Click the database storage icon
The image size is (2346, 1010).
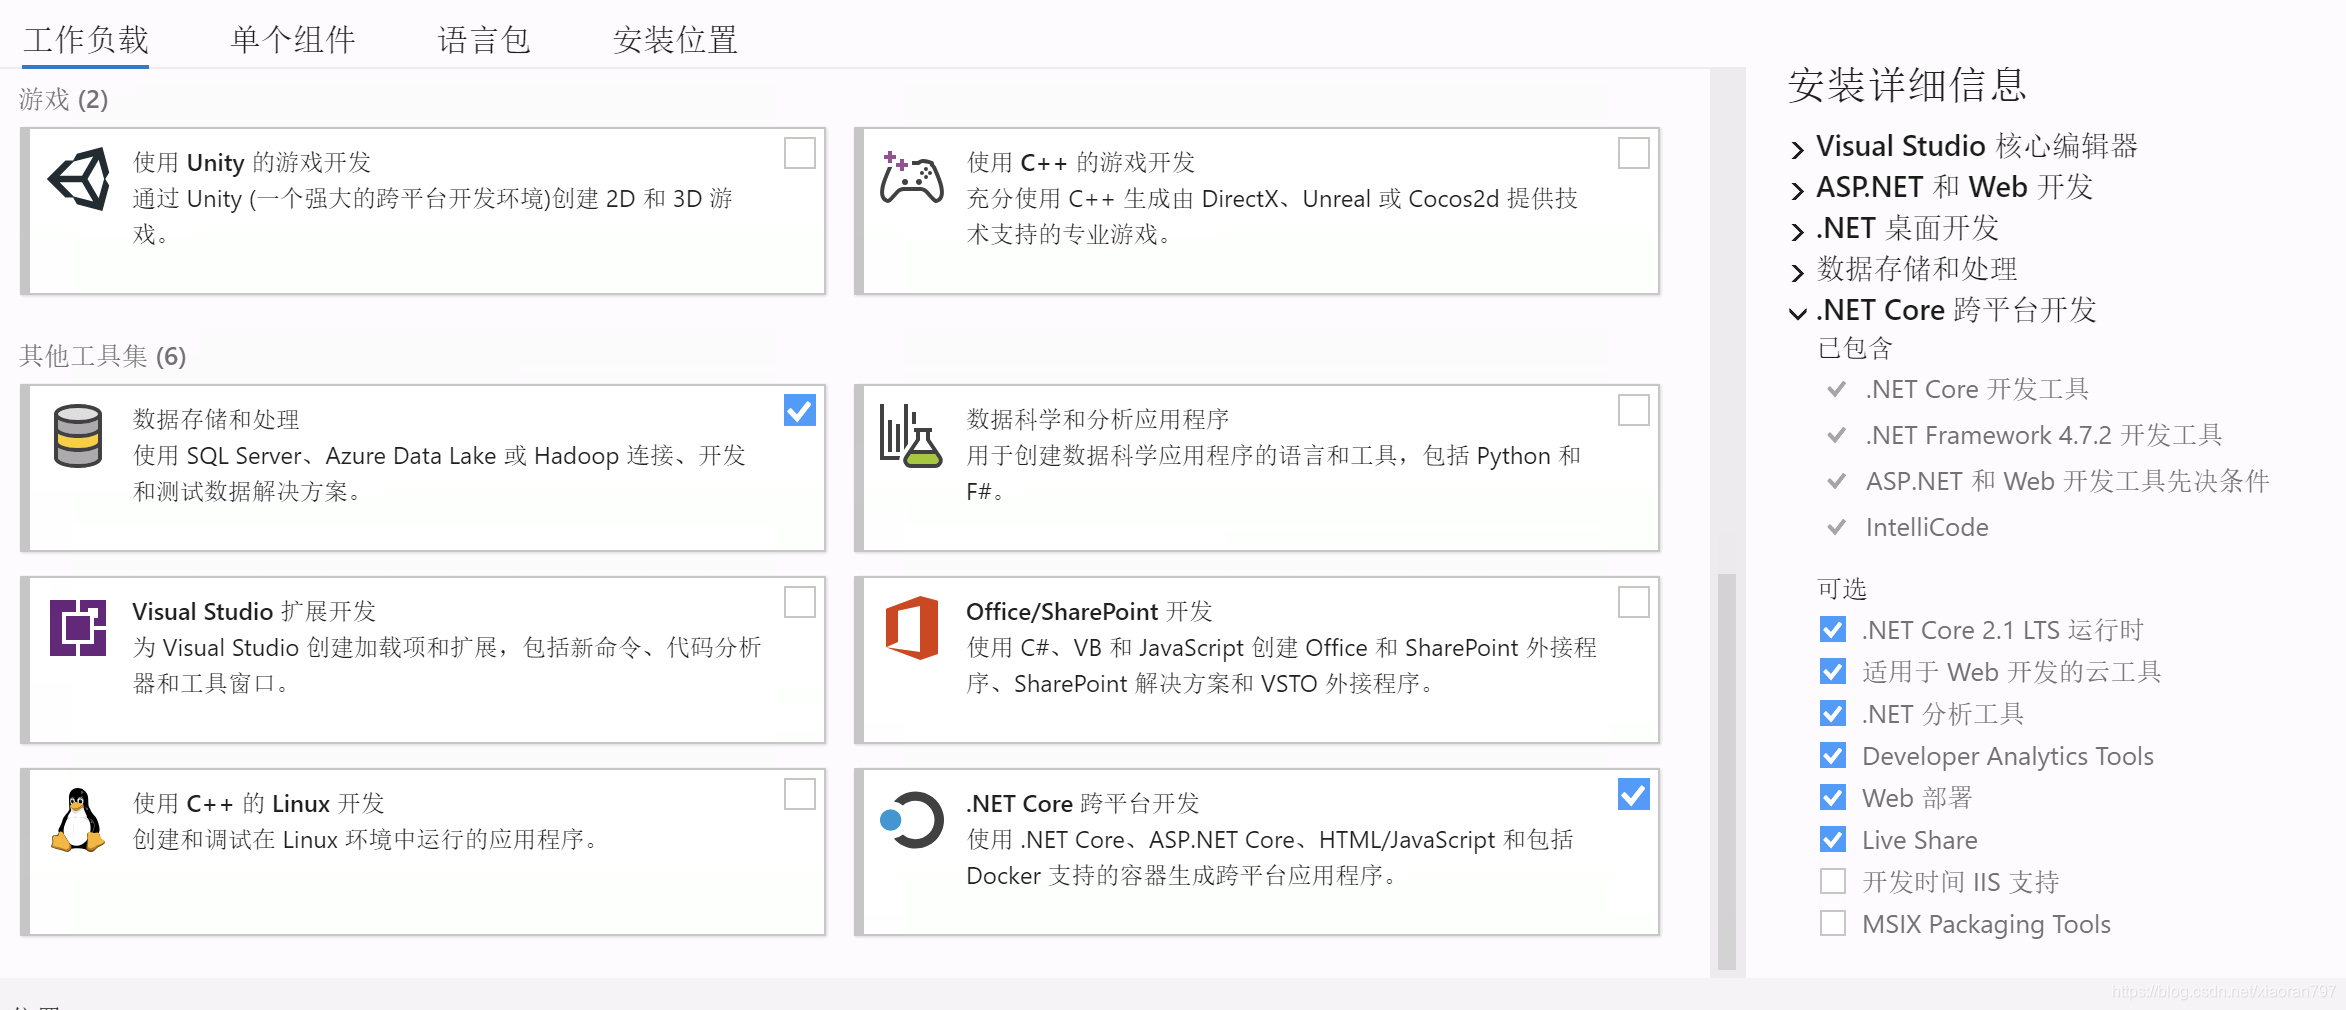coord(78,436)
